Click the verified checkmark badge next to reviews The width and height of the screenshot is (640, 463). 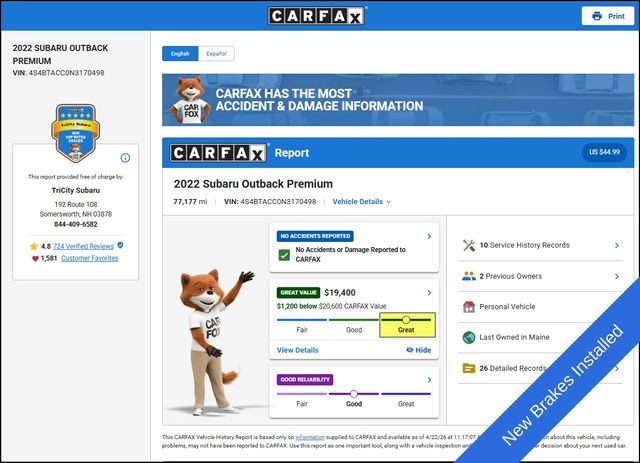[x=120, y=245]
